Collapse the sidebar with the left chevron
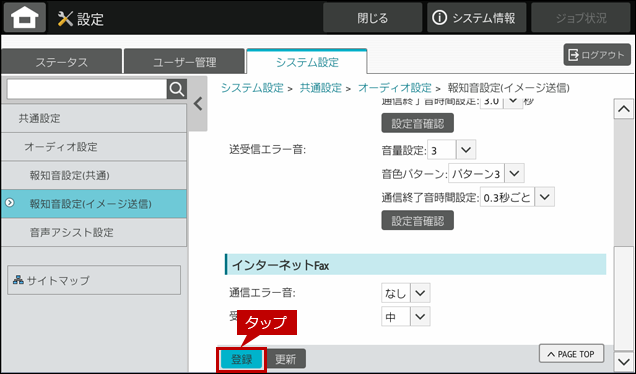The height and width of the screenshot is (374, 636). pos(198,104)
